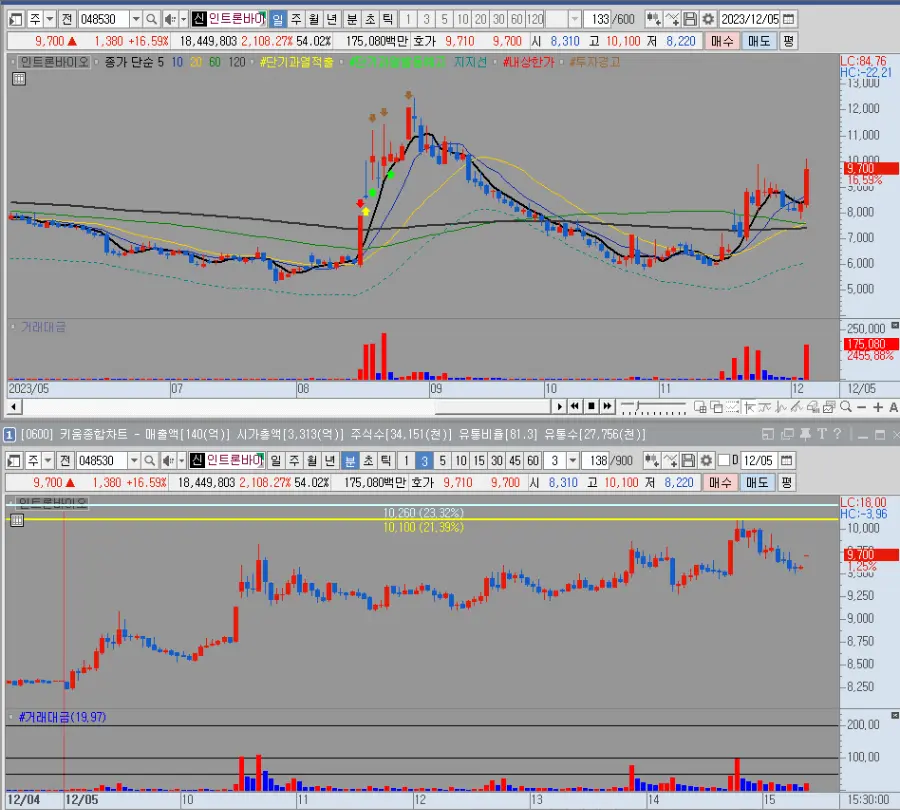Click the grid table icon on the upper chart
The height and width of the screenshot is (810, 900).
[x=19, y=79]
